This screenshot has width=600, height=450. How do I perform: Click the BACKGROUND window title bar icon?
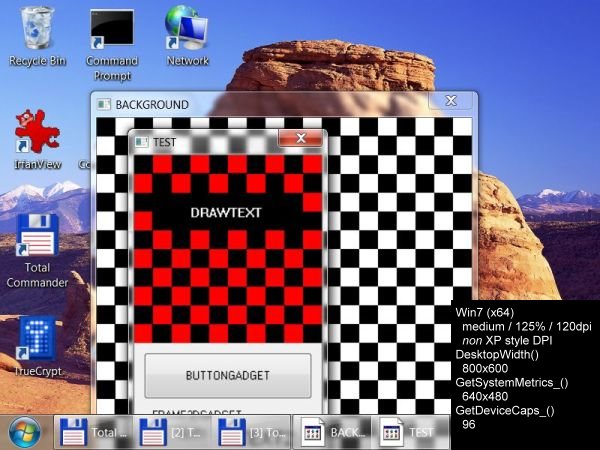click(103, 104)
